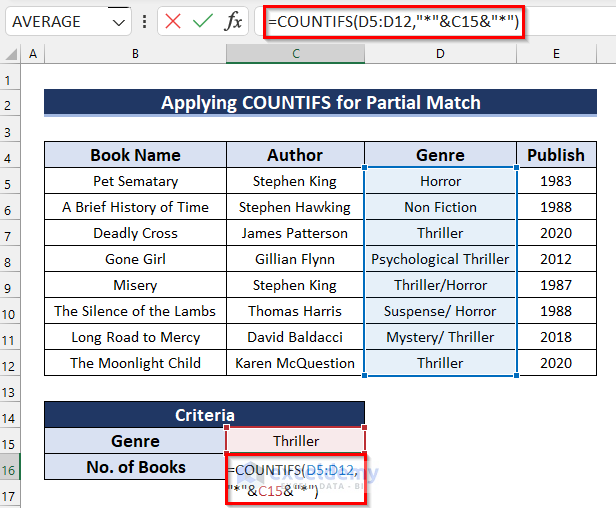Select column C header
616x508 pixels.
[295, 54]
